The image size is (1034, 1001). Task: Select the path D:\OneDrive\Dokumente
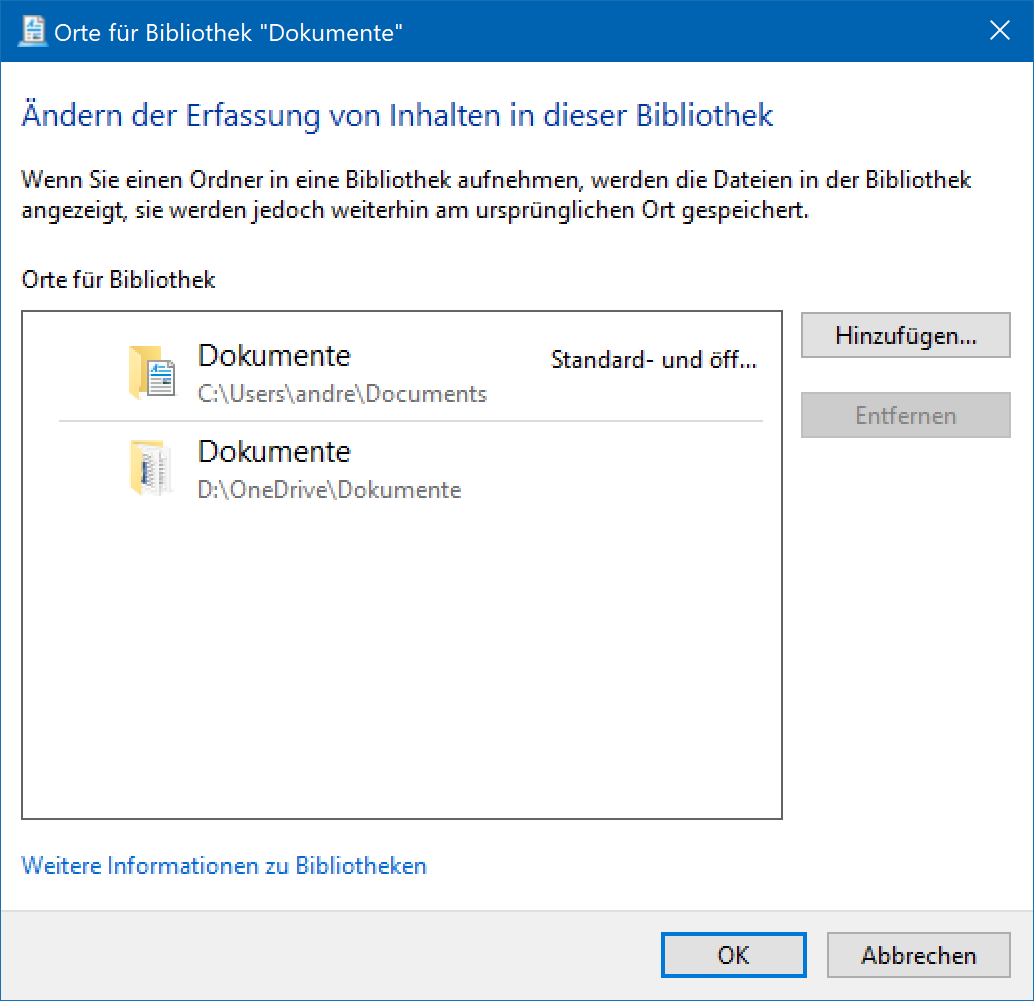pyautogui.click(x=330, y=490)
